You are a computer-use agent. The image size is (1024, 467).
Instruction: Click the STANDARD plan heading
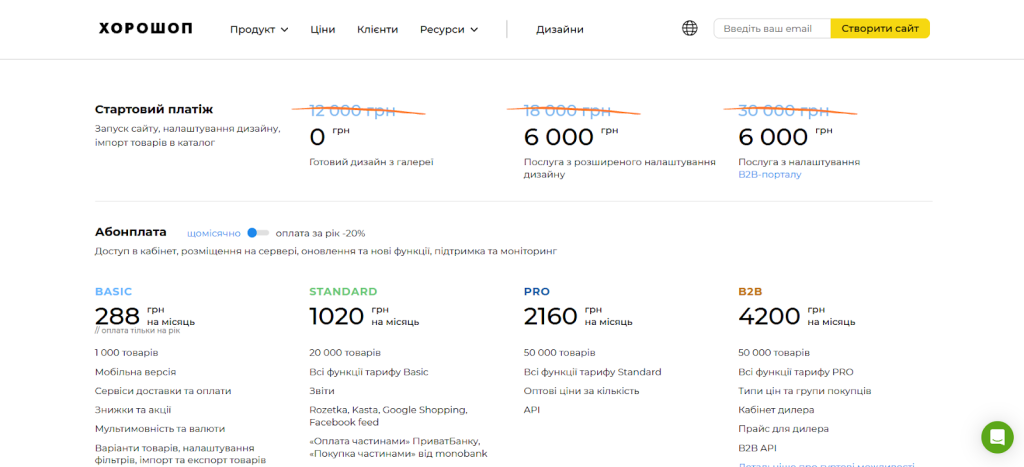tap(343, 292)
